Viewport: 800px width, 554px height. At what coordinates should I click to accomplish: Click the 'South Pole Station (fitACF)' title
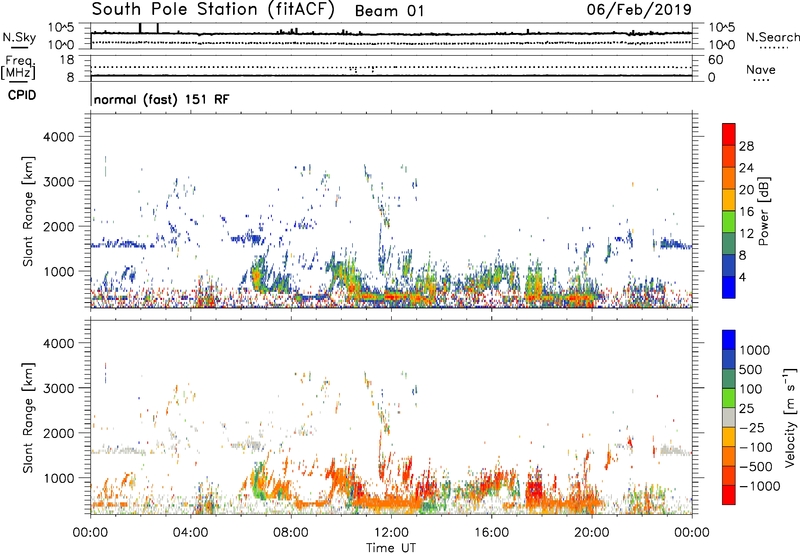(213, 10)
